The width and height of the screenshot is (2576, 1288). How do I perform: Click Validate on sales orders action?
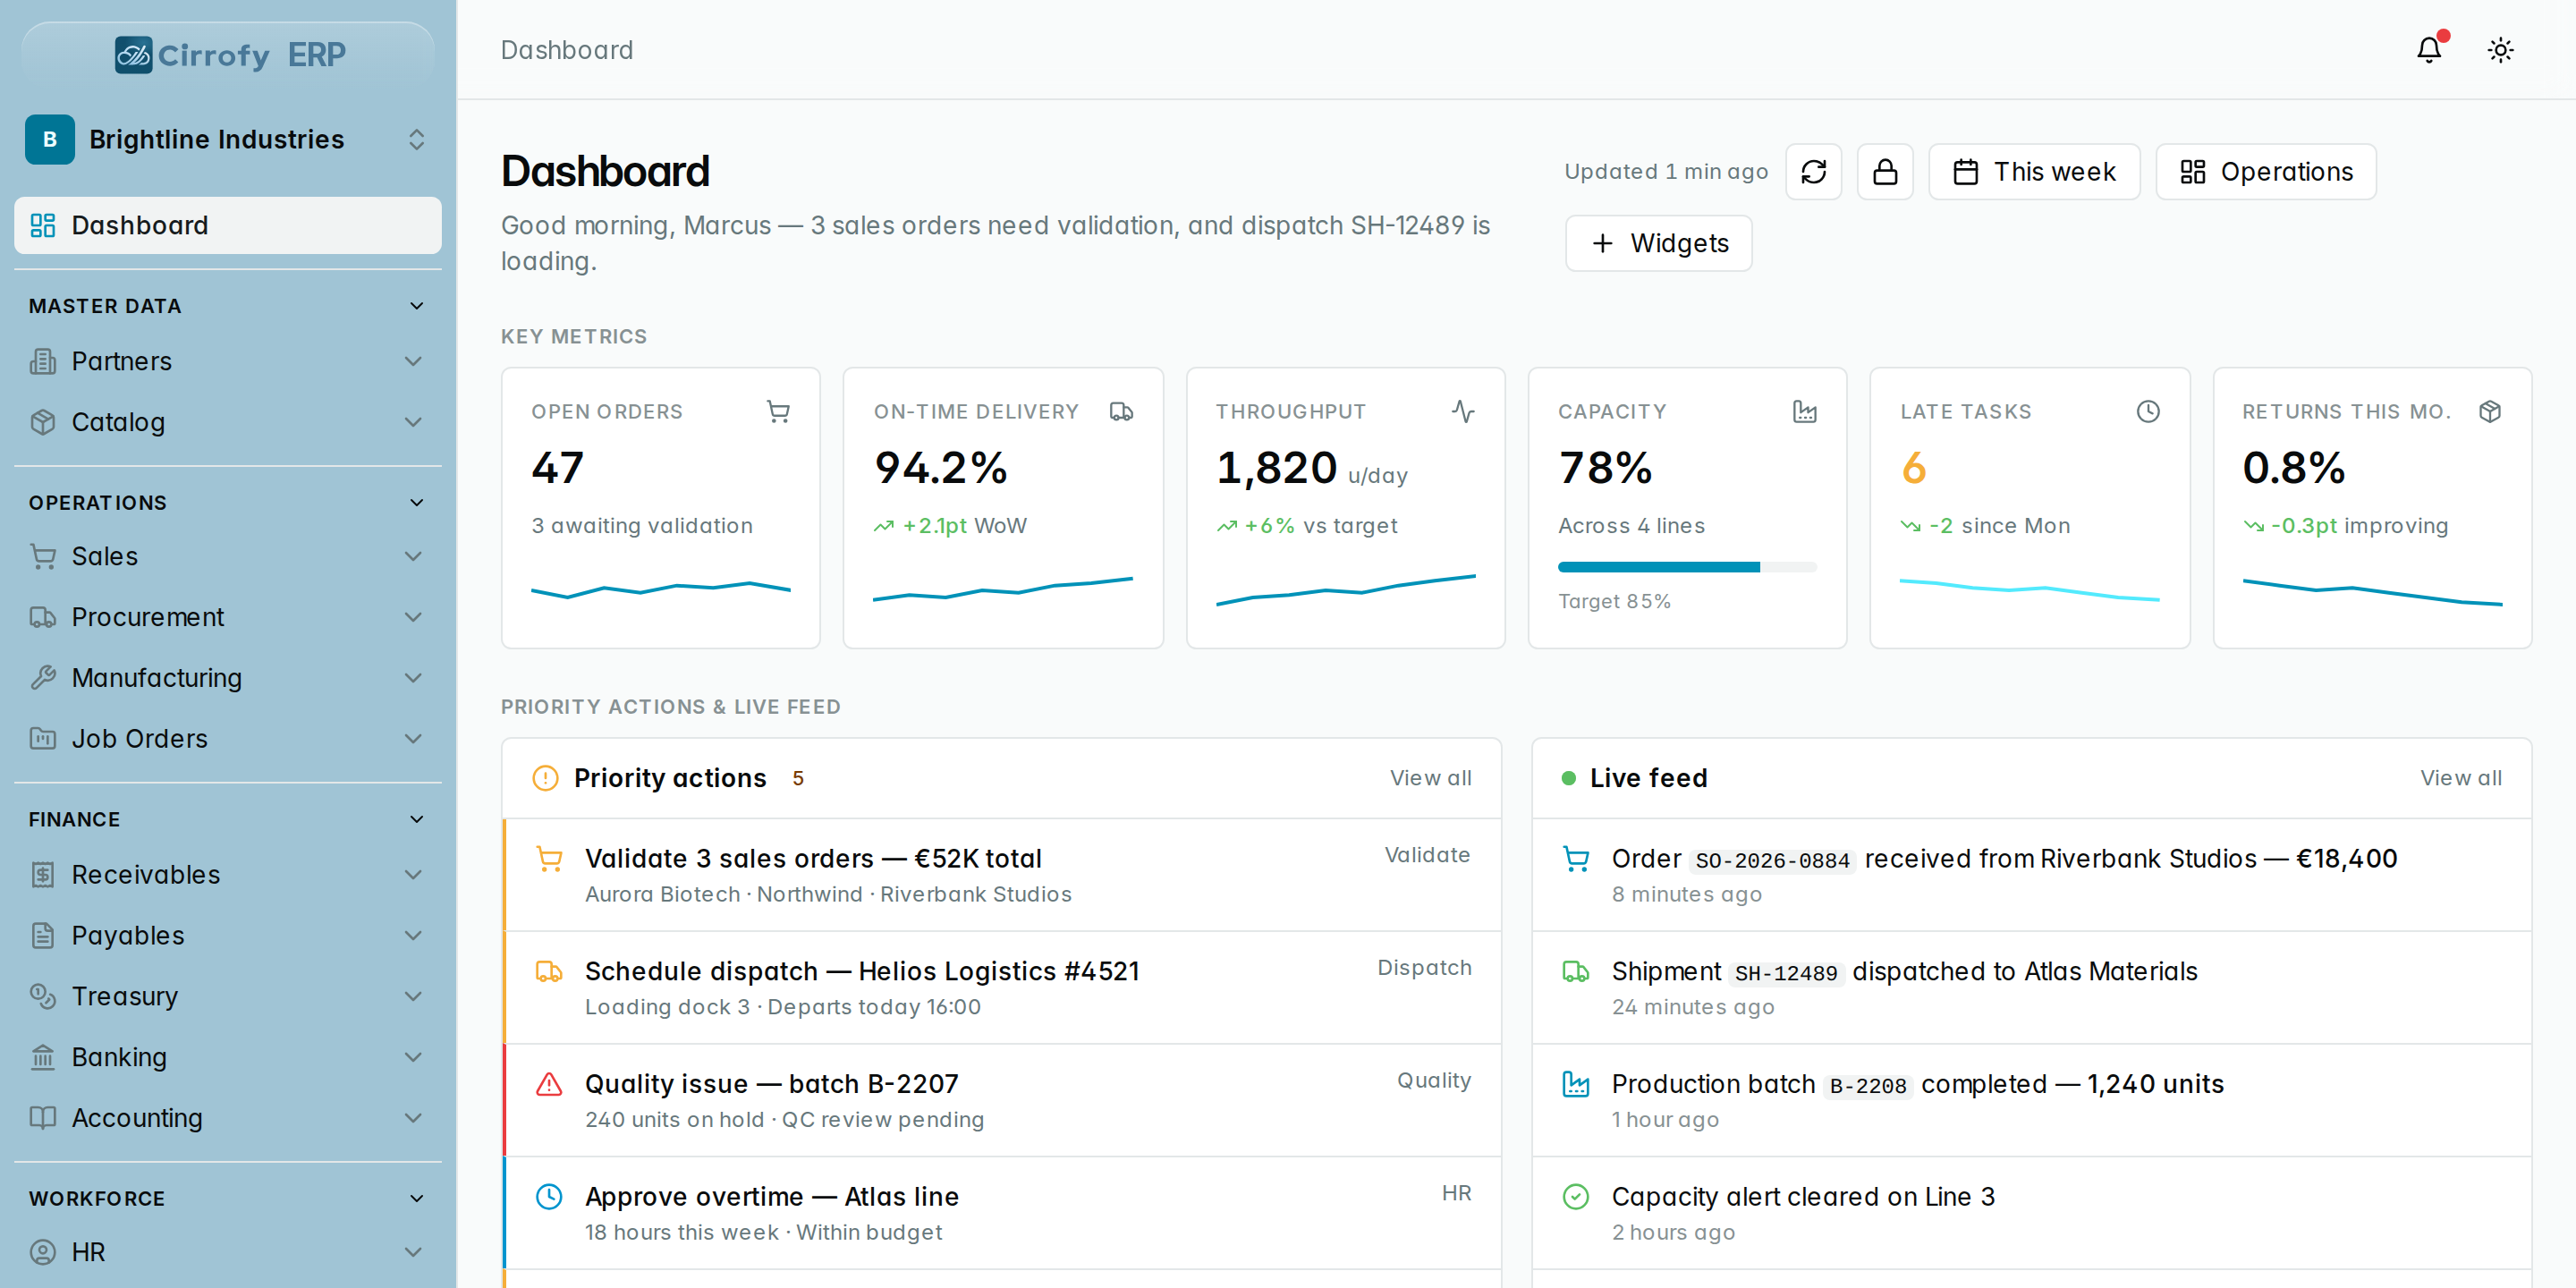[x=1427, y=855]
